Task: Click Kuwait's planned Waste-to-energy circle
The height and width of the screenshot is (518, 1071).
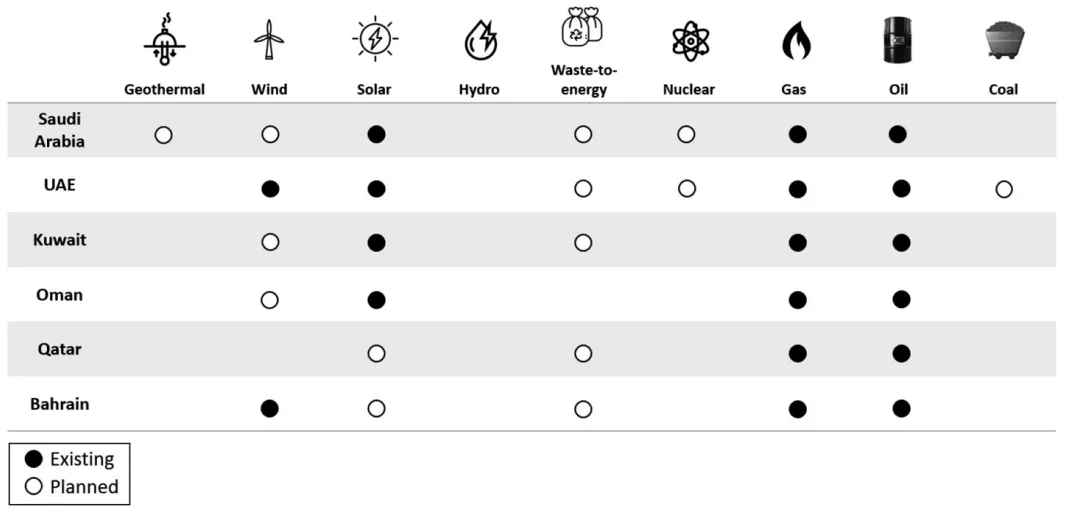Action: point(583,243)
